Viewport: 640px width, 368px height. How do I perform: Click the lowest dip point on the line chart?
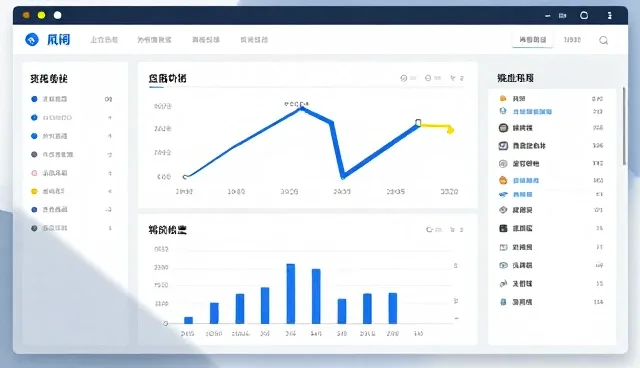(343, 176)
